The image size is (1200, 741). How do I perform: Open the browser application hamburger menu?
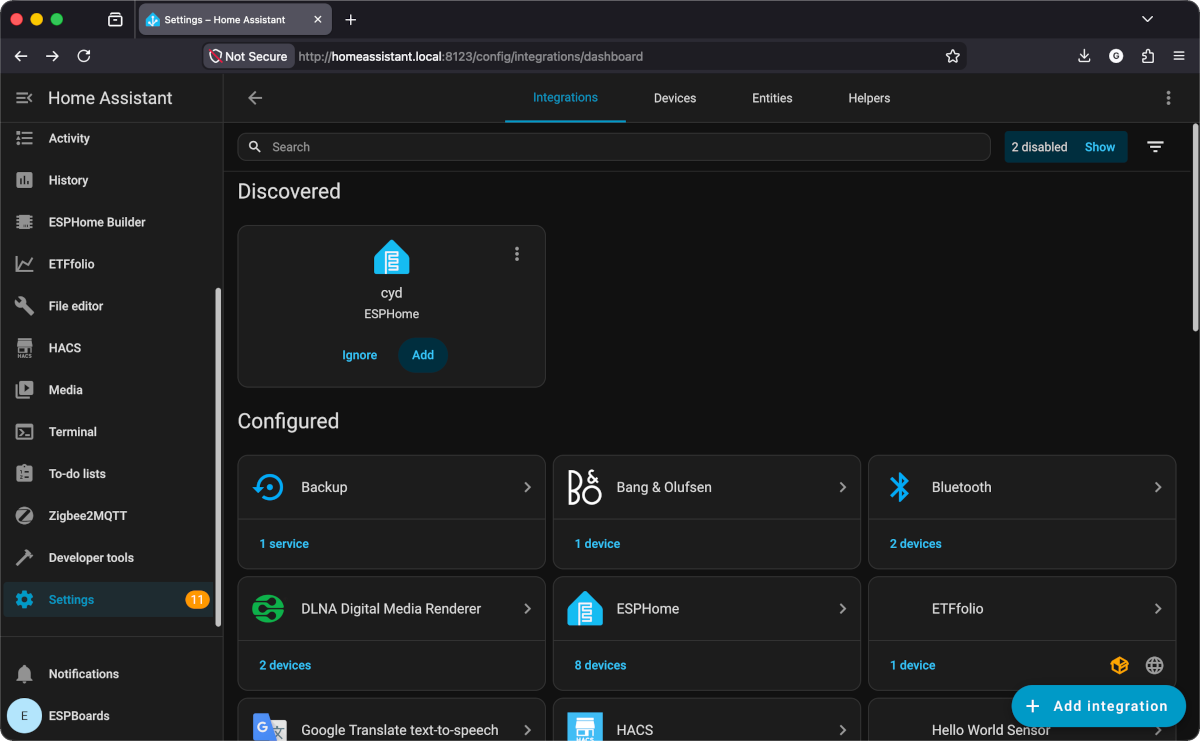point(1179,56)
